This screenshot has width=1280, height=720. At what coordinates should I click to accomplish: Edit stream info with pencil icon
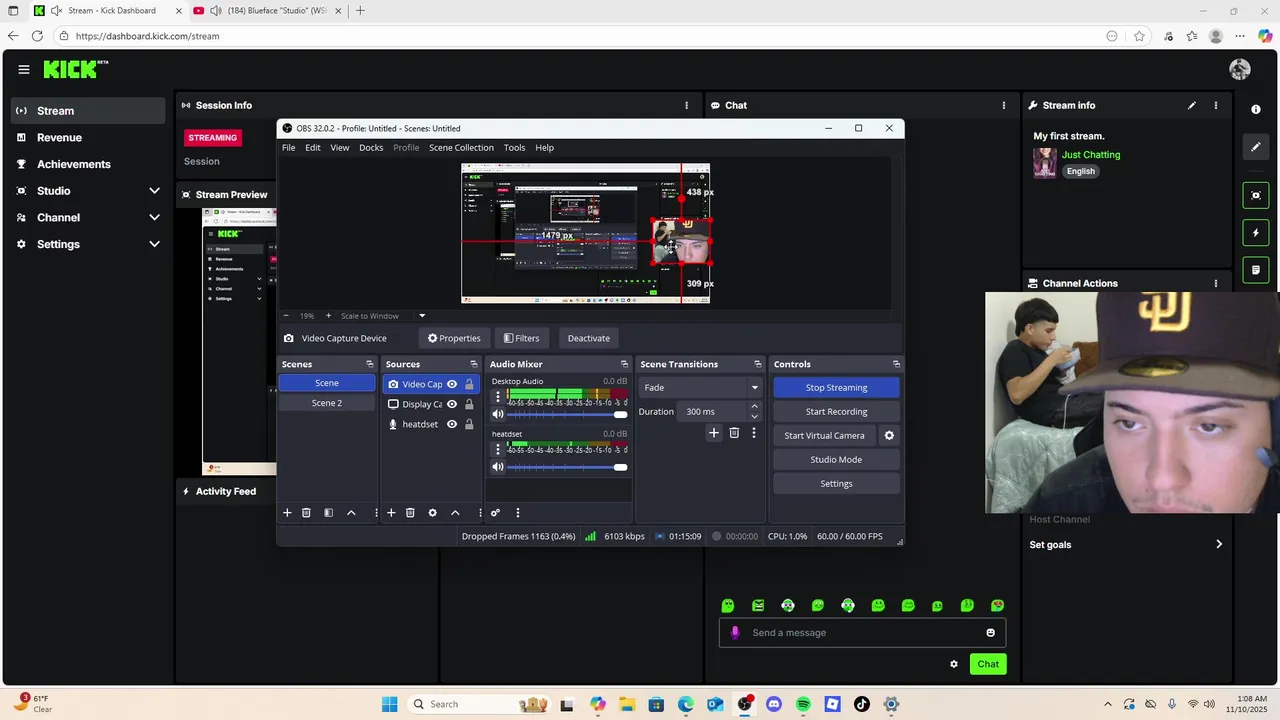point(1191,105)
